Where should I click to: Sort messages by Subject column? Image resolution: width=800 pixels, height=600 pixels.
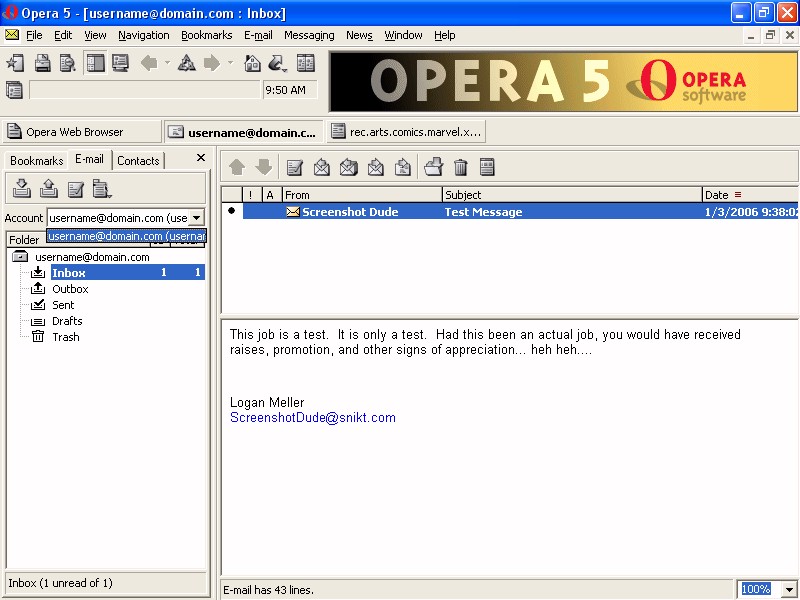(572, 195)
